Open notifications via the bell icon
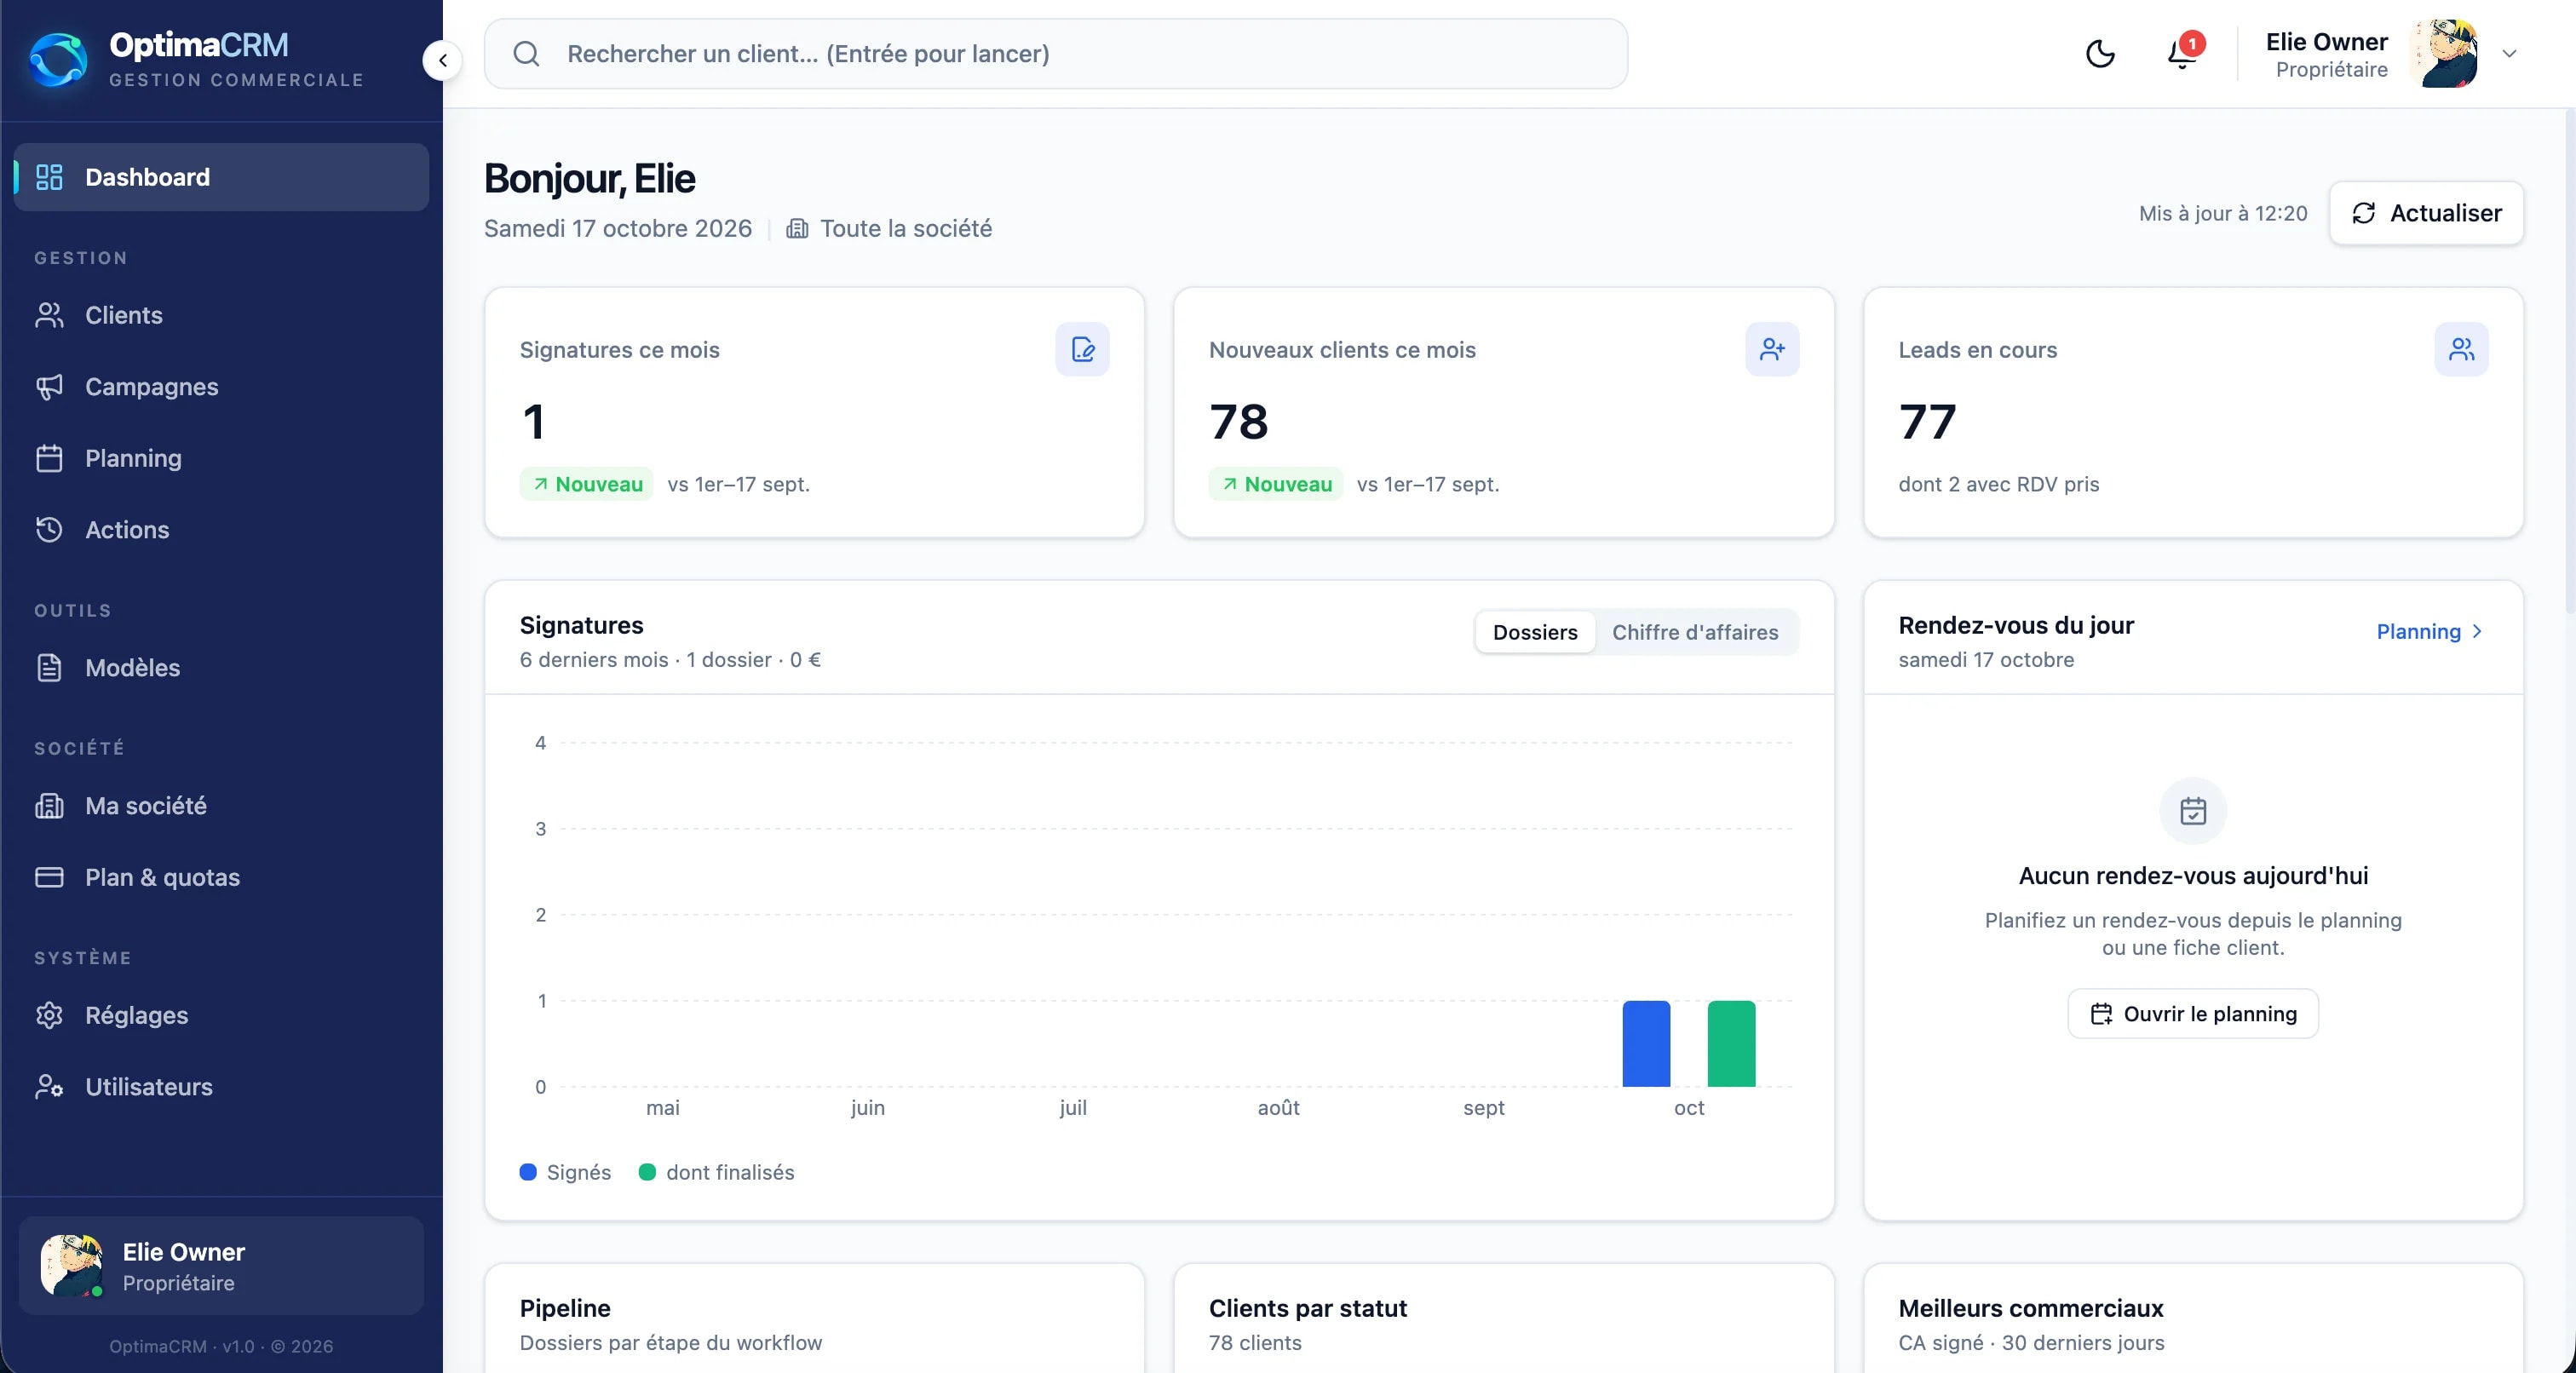2576x1373 pixels. tap(2181, 54)
